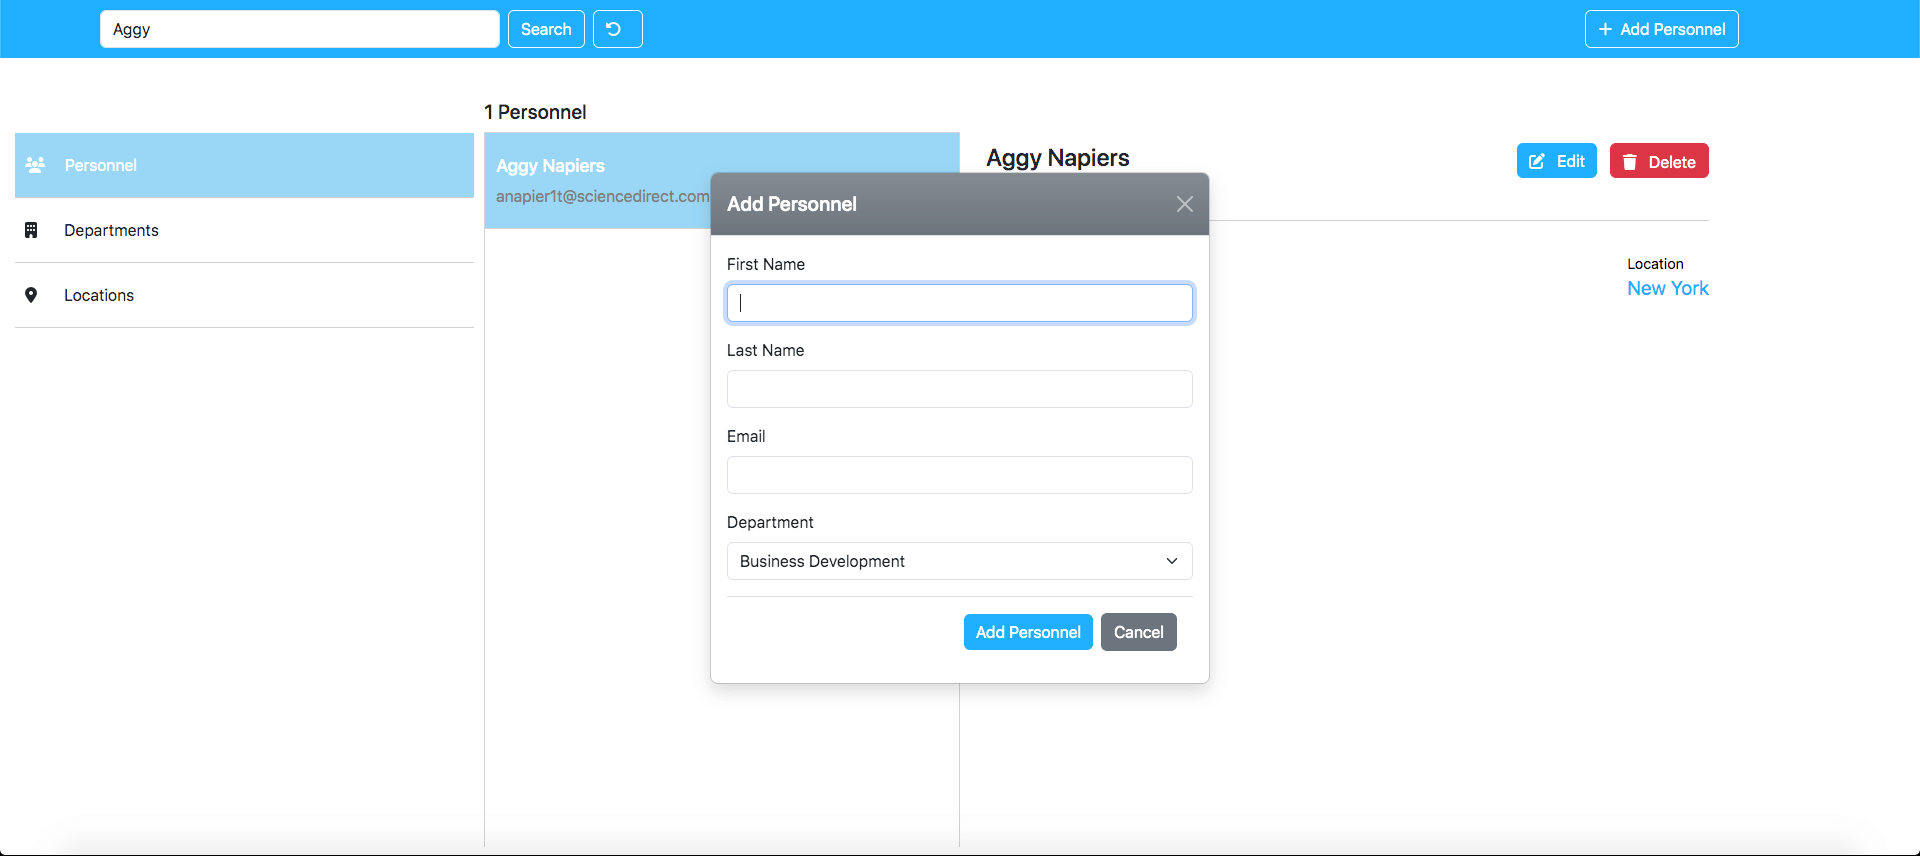
Task: Open the Department dropdown
Action: click(x=940, y=561)
